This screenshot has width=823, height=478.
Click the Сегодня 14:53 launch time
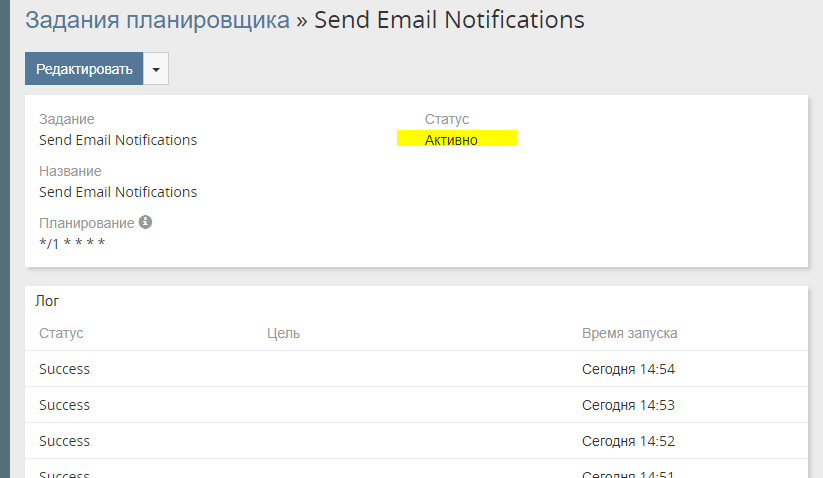pyautogui.click(x=628, y=405)
